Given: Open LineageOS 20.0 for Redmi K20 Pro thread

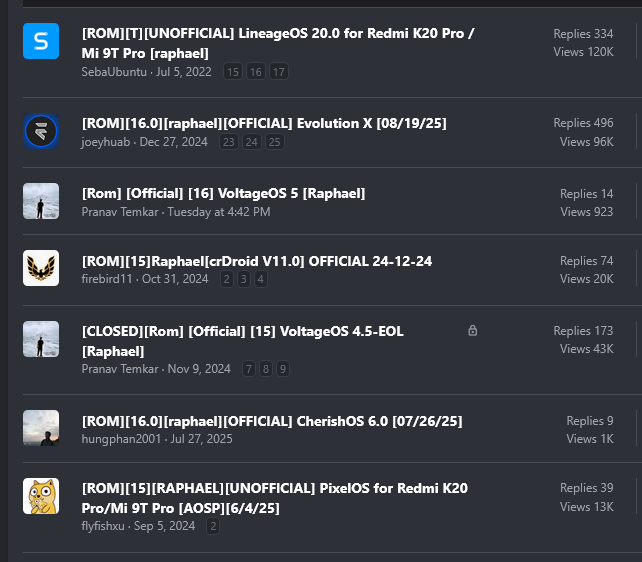Looking at the screenshot, I should (278, 43).
